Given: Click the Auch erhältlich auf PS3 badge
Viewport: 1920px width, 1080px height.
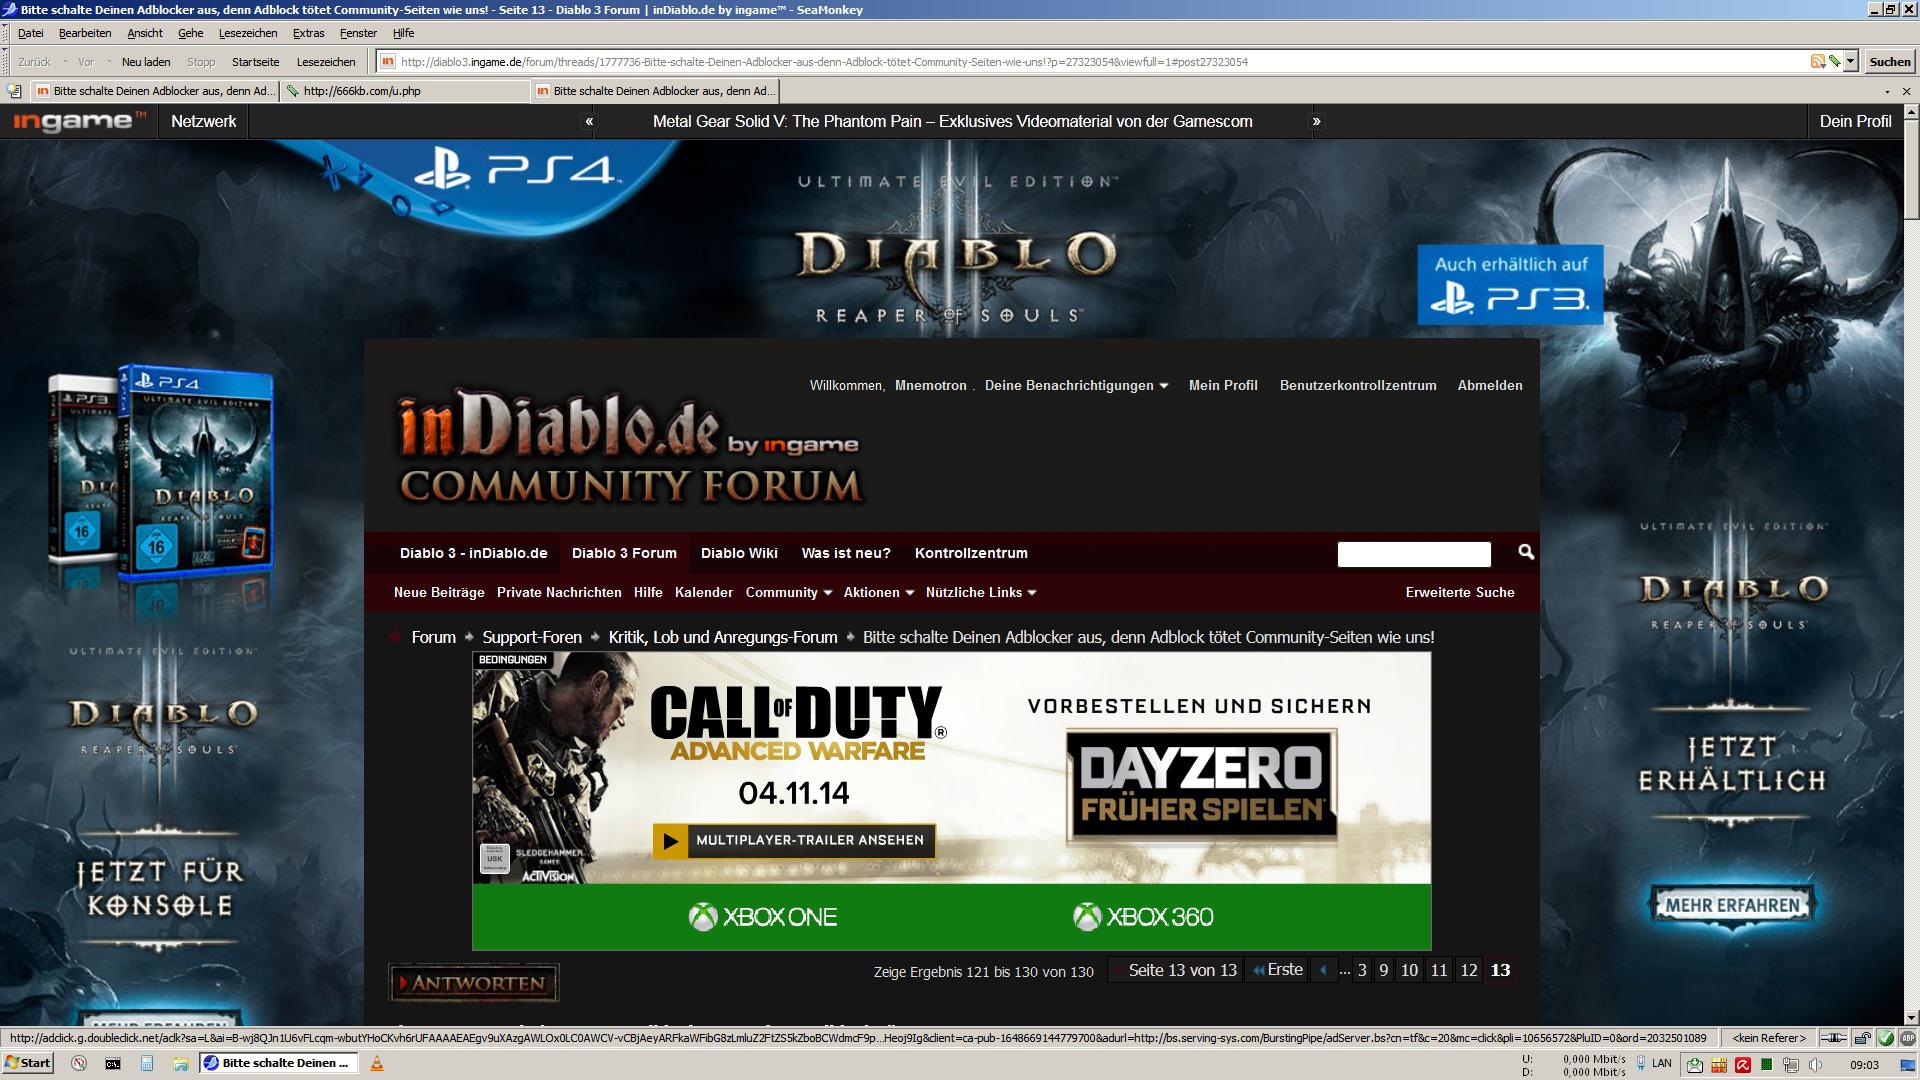Looking at the screenshot, I should coord(1510,284).
